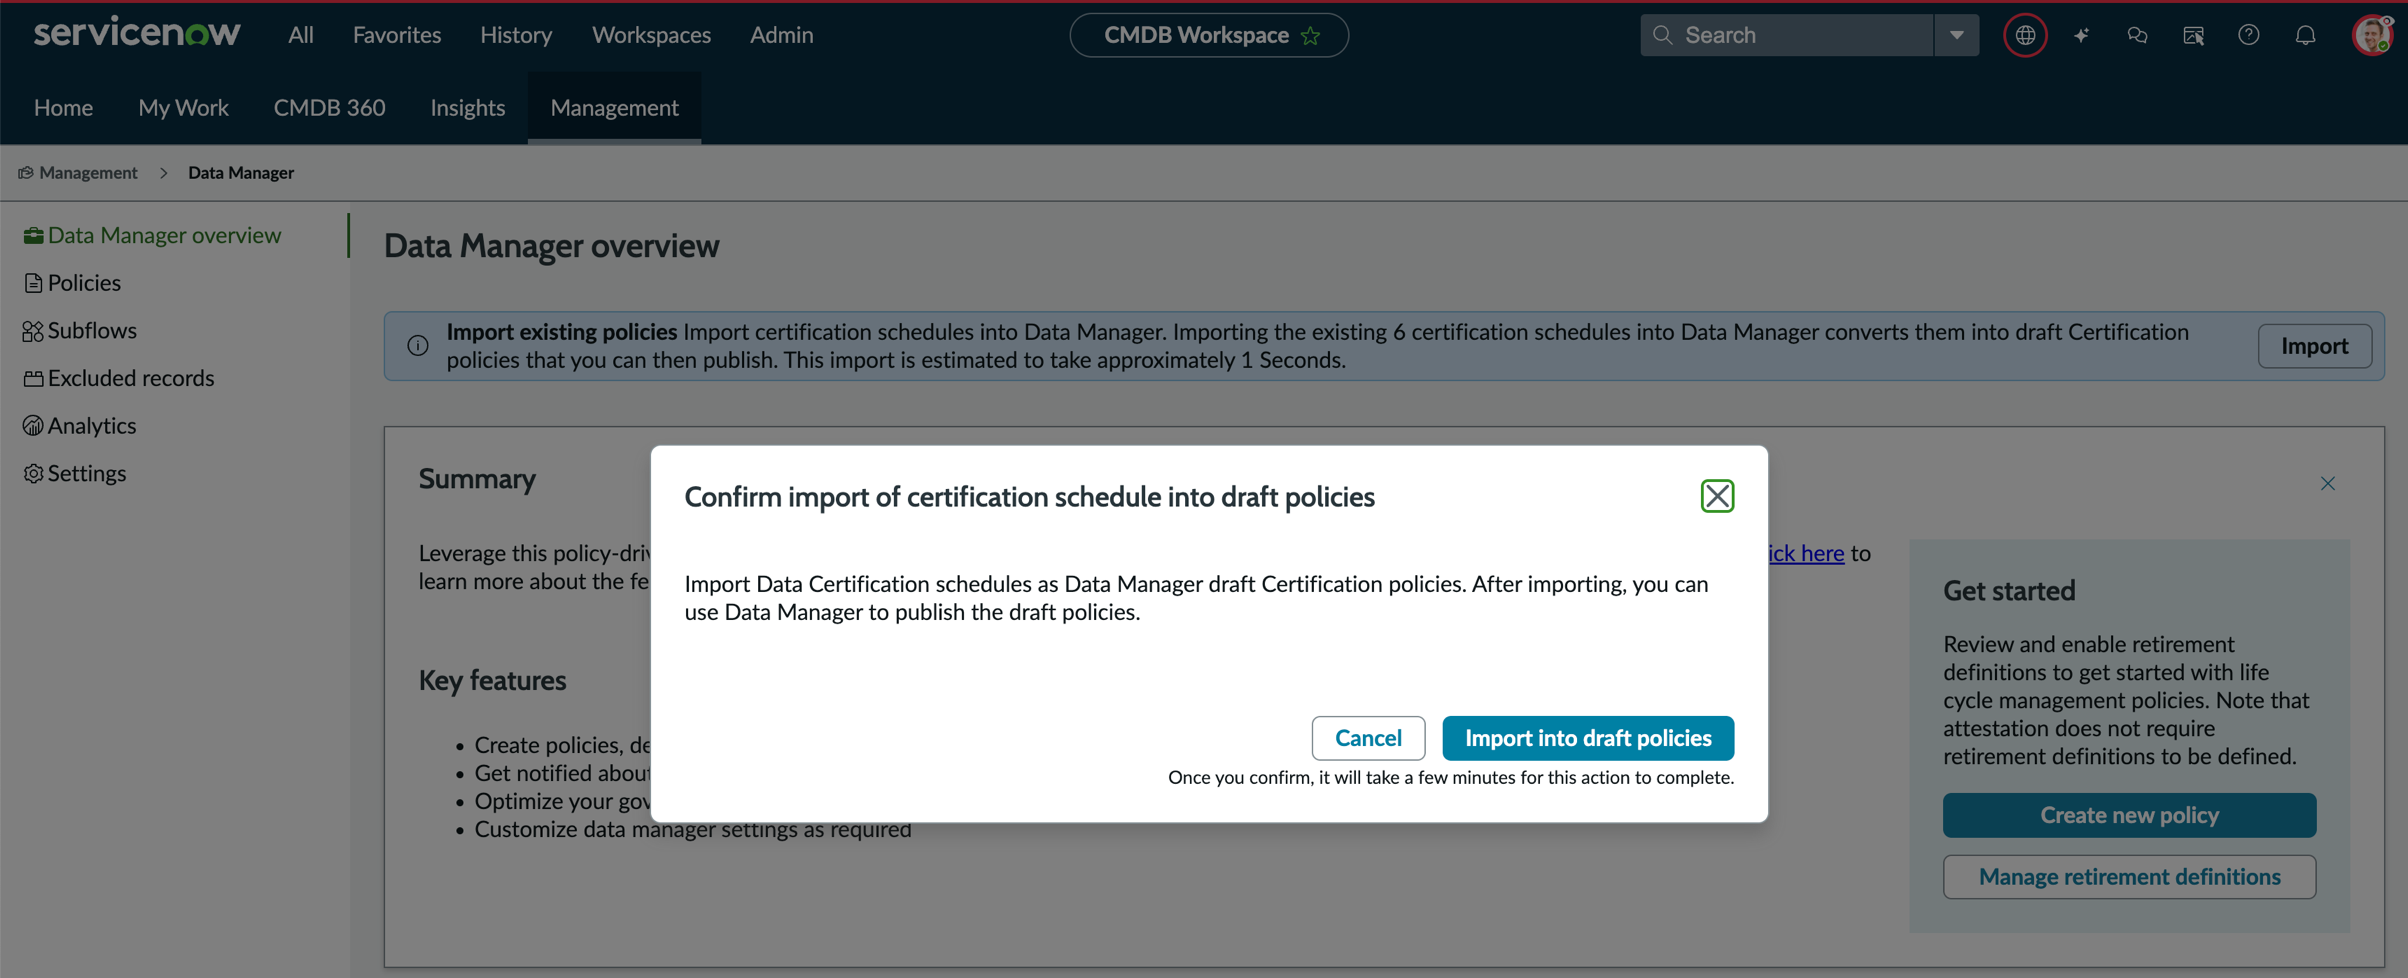Click the info icon in the import banner

[x=418, y=346]
